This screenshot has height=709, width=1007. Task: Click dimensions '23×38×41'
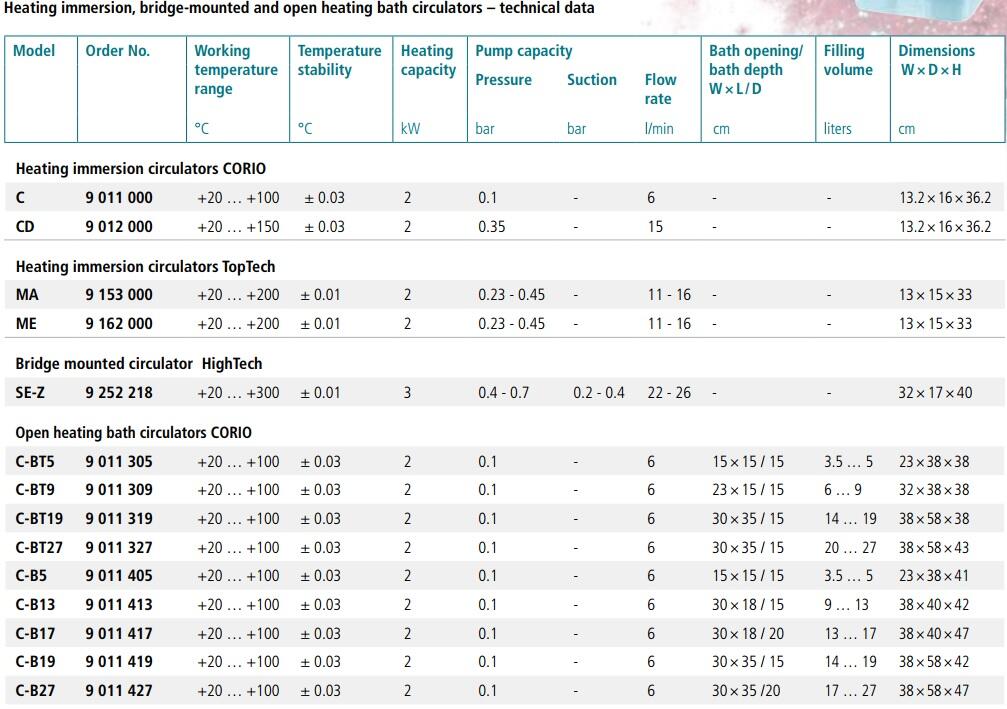coord(933,576)
